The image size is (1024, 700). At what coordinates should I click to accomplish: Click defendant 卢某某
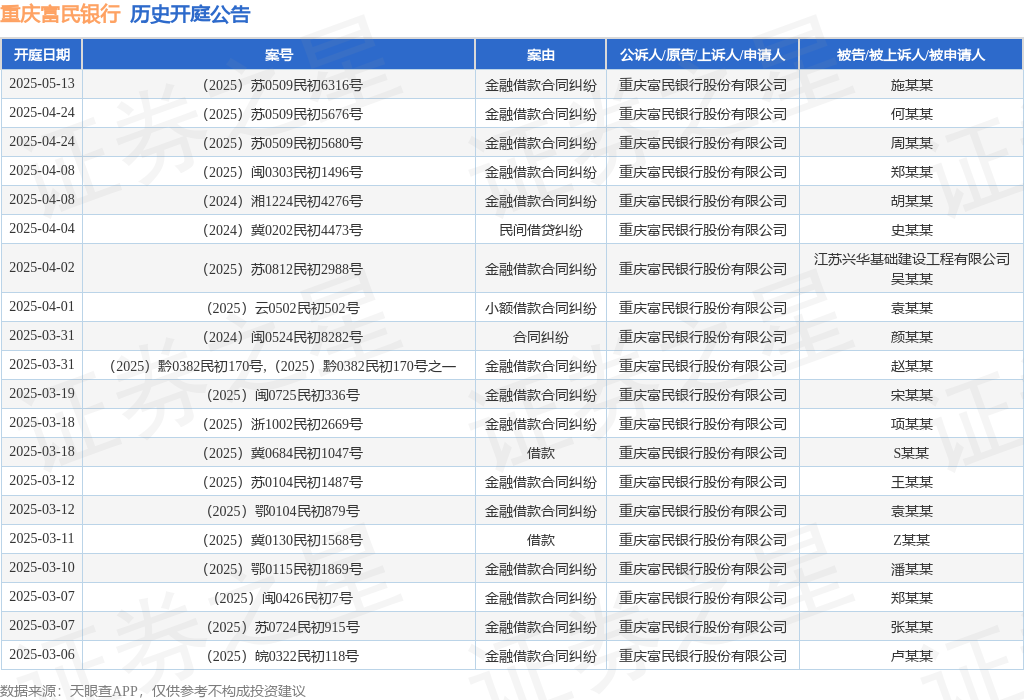coord(912,656)
